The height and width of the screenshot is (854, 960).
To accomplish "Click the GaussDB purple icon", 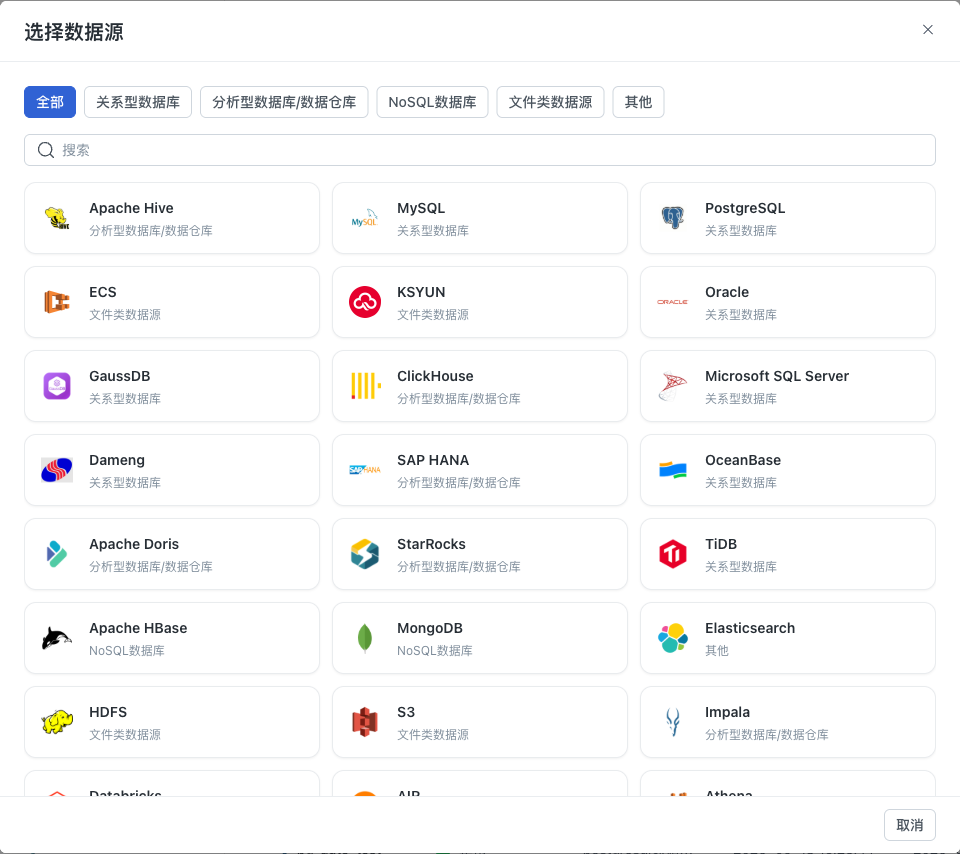I will click(57, 386).
